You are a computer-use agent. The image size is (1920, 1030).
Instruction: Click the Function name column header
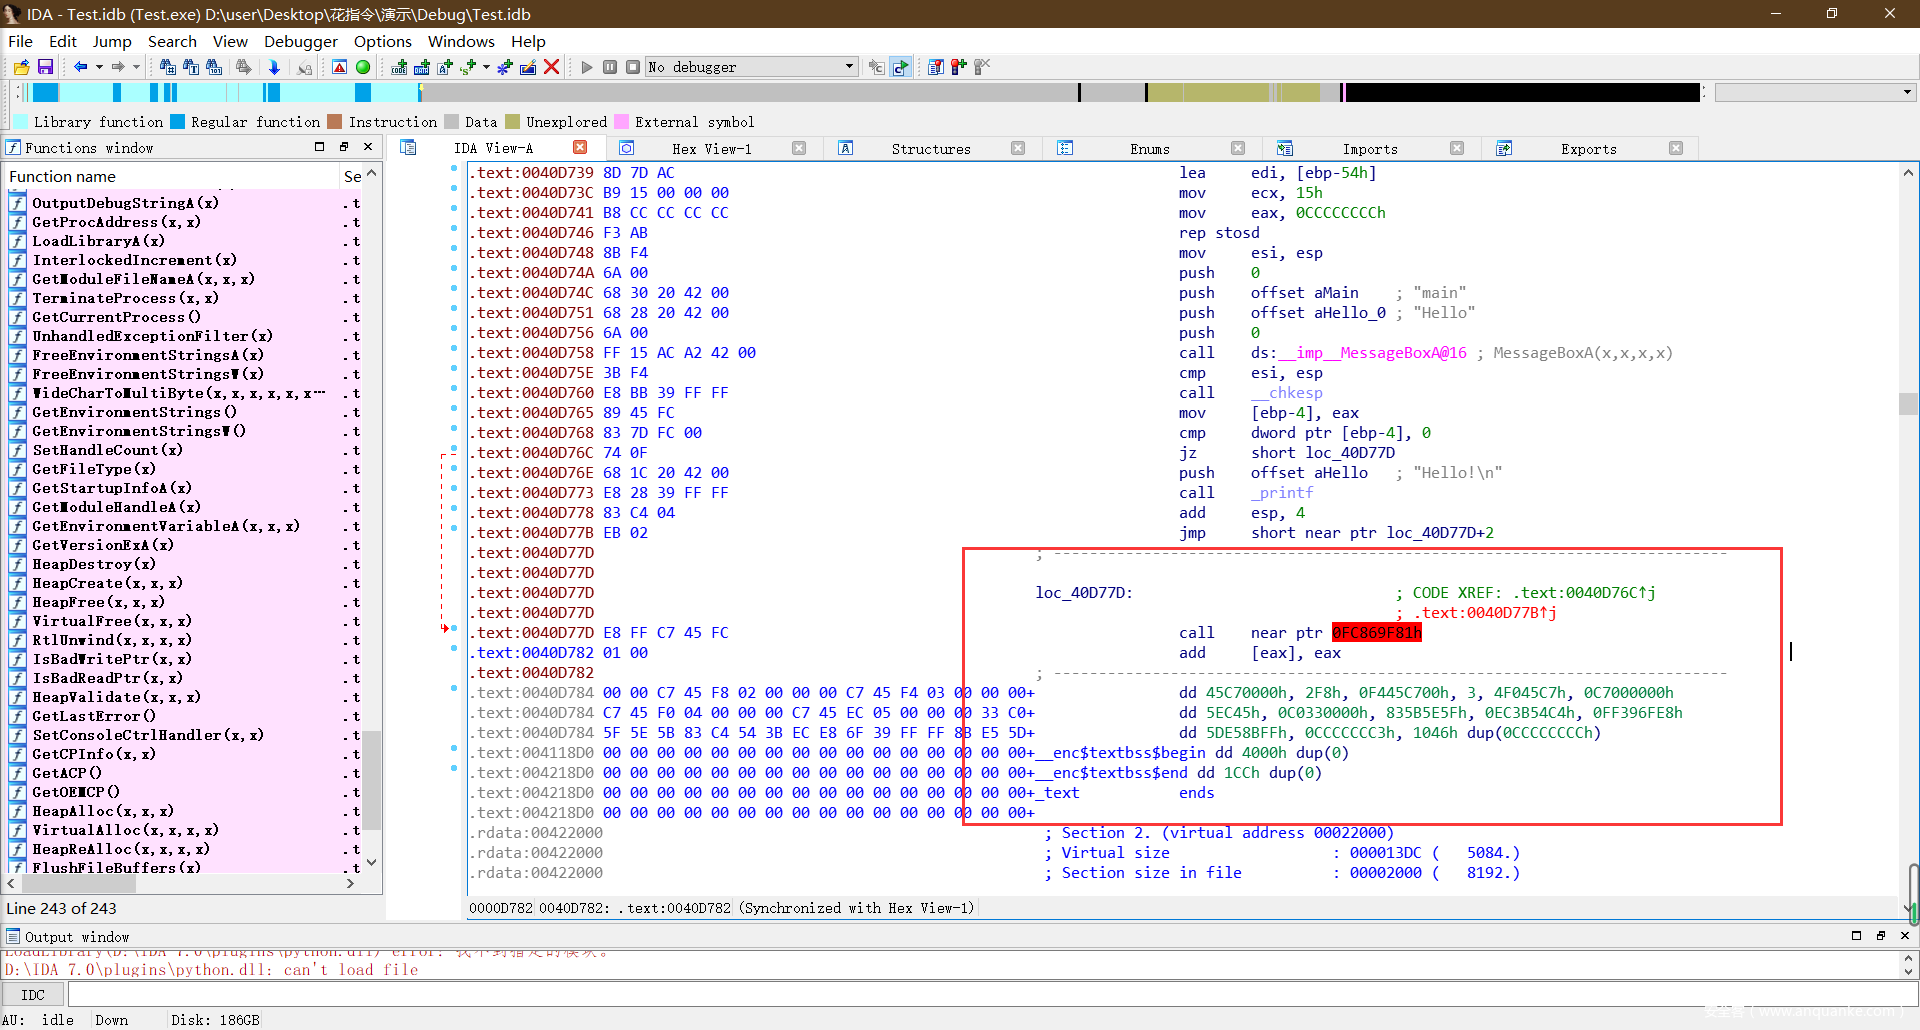coord(172,176)
